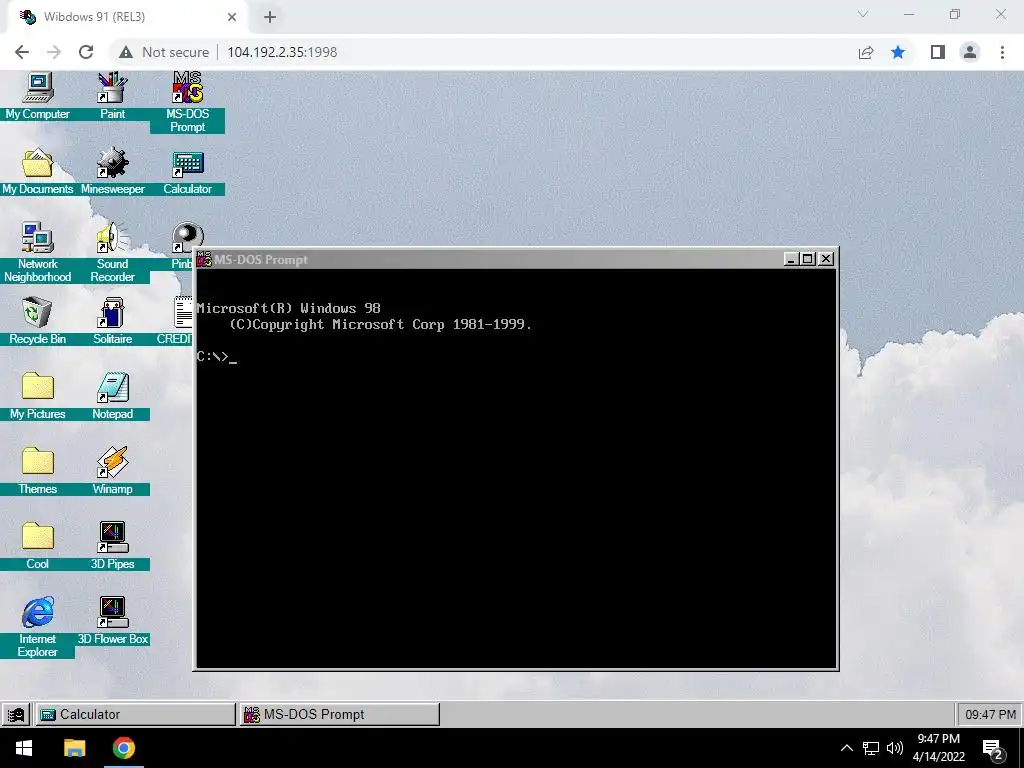1024x768 pixels.
Task: Select the Wibdows 91 (REL3) browser tab
Action: pos(127,17)
